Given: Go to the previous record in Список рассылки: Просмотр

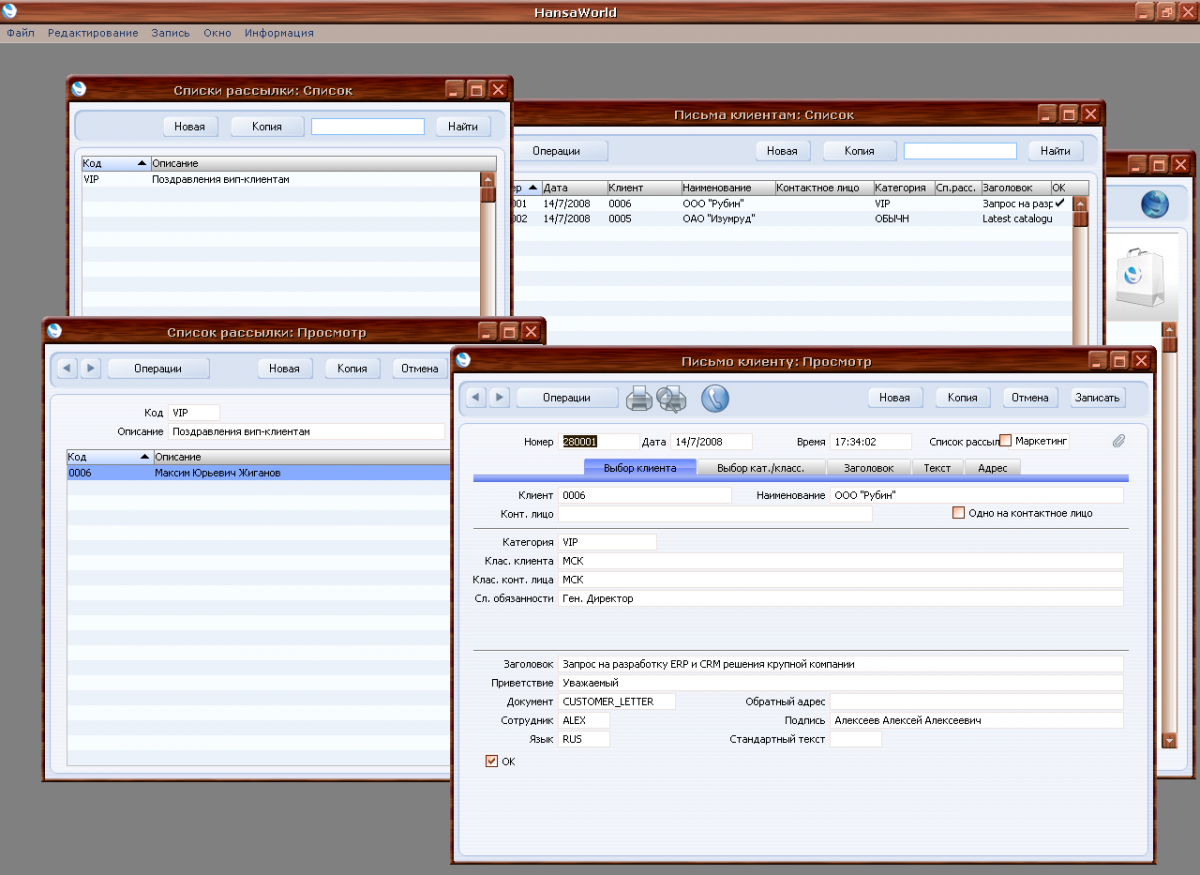Looking at the screenshot, I should 66,368.
